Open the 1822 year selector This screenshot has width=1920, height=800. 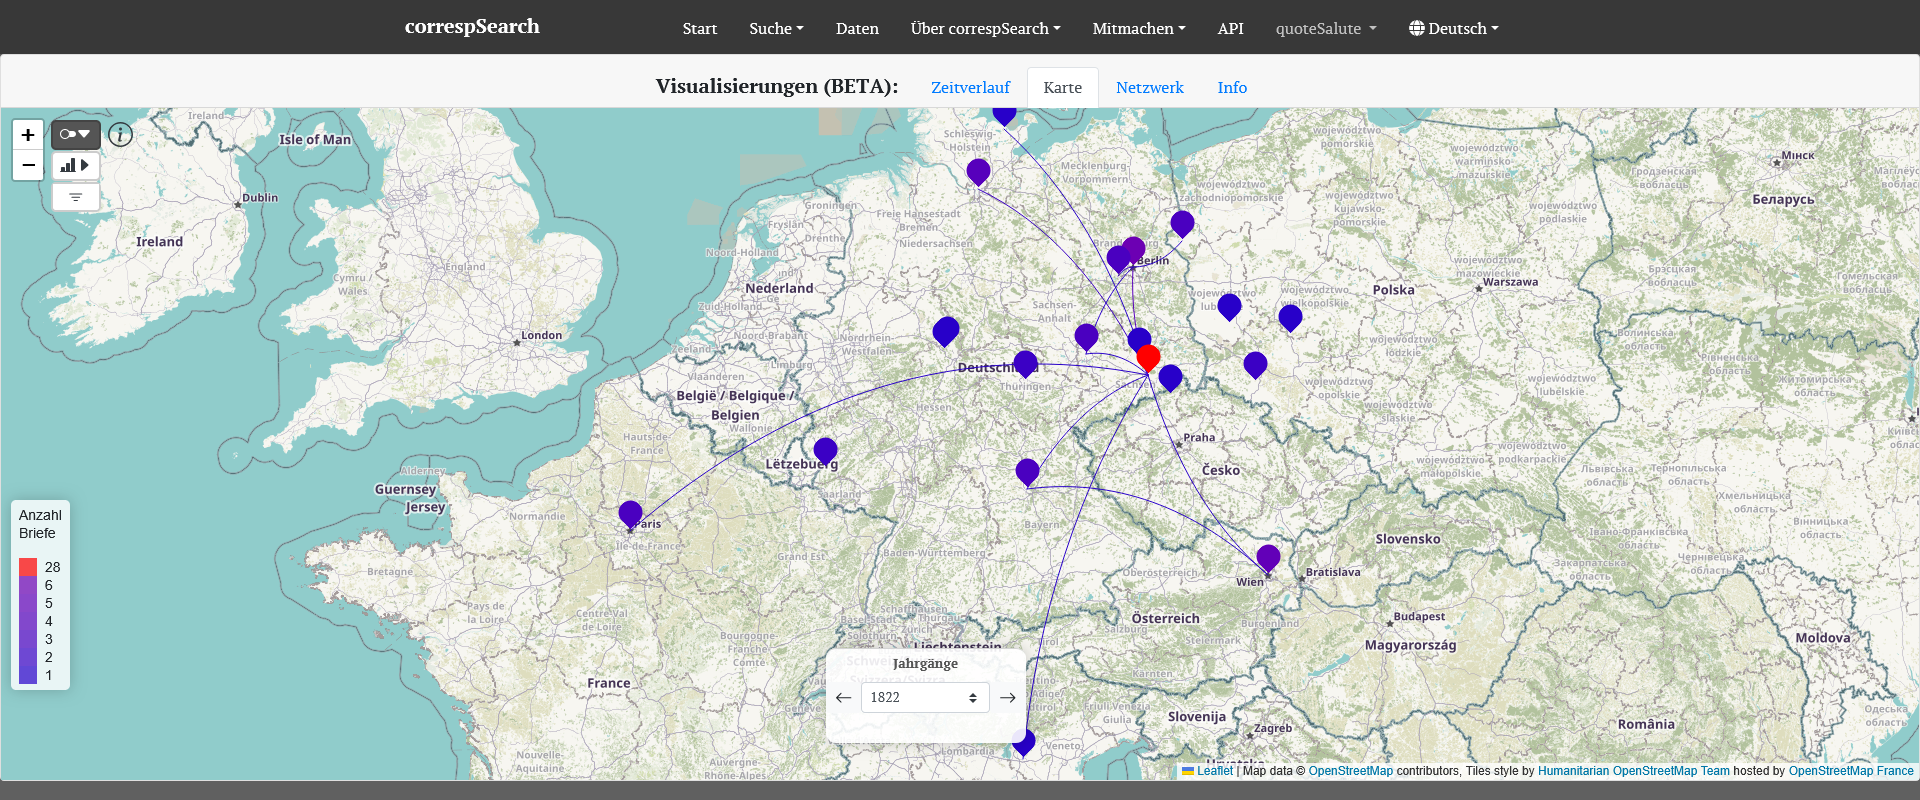coord(924,698)
